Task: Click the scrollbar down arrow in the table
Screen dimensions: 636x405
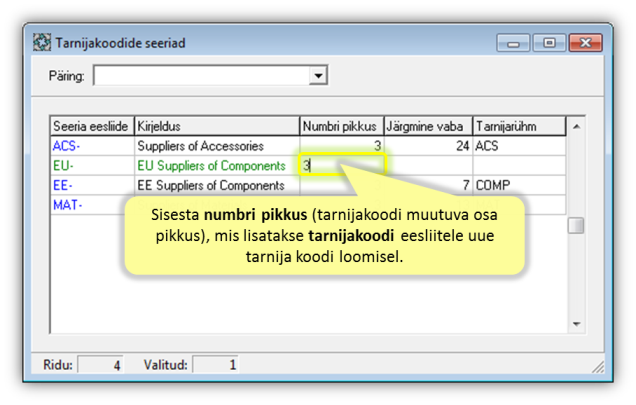Action: point(575,324)
